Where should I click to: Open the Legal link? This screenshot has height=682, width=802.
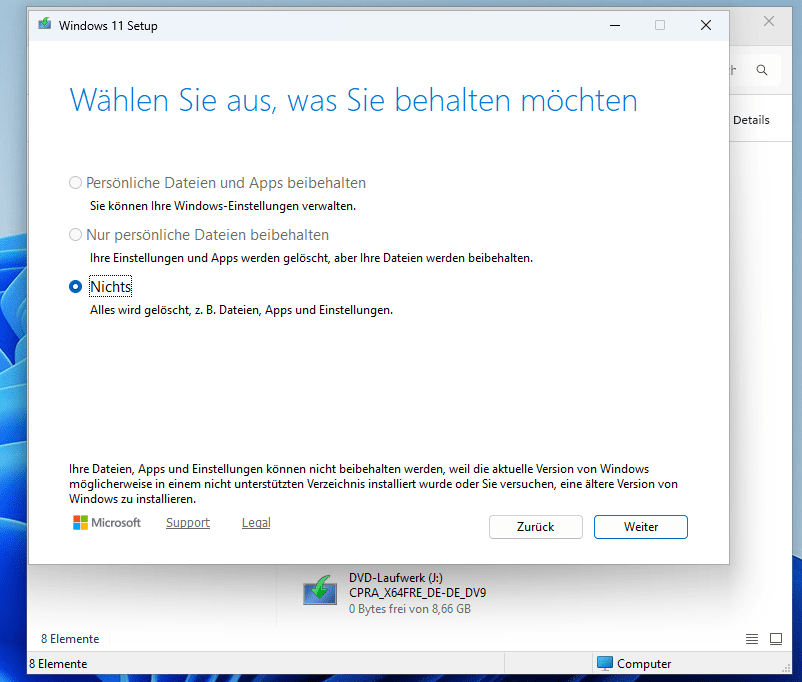pyautogui.click(x=256, y=522)
